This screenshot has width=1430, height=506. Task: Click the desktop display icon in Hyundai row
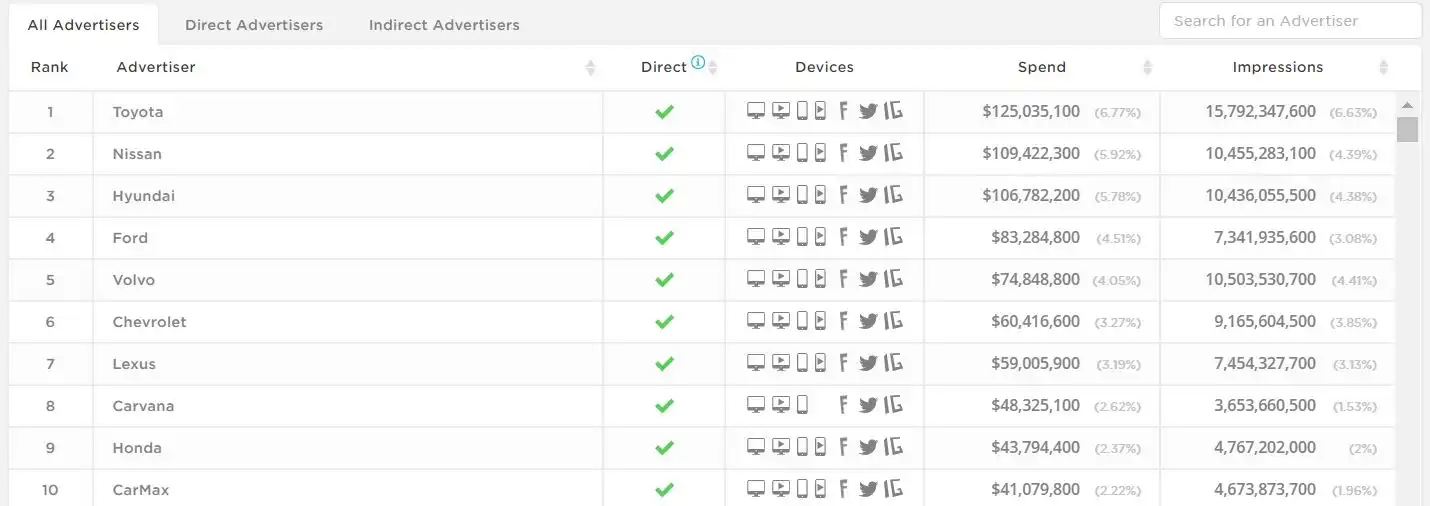756,195
